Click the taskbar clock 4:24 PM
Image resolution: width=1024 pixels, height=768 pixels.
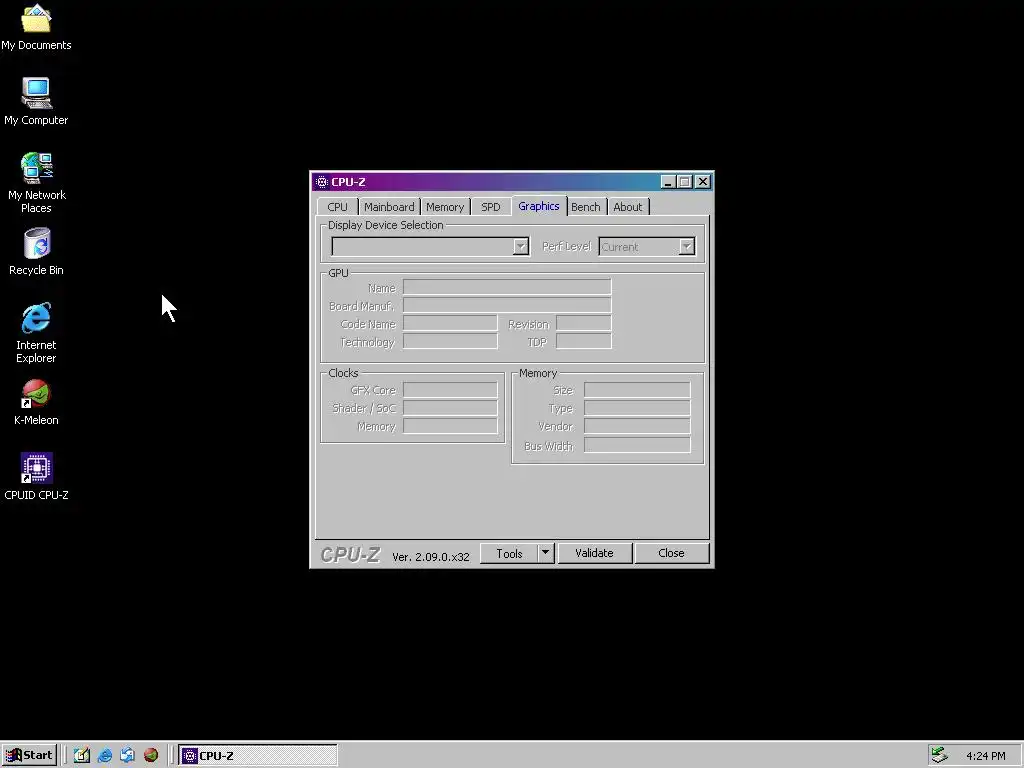985,756
